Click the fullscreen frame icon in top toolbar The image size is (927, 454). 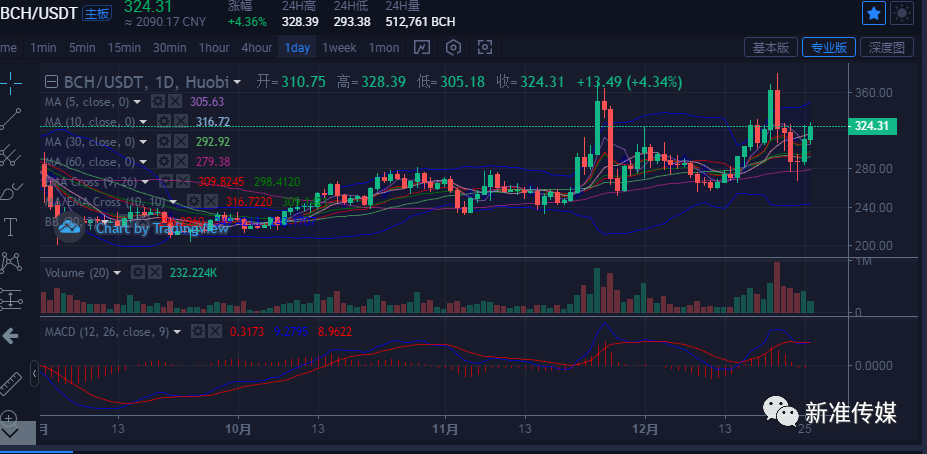pos(484,47)
